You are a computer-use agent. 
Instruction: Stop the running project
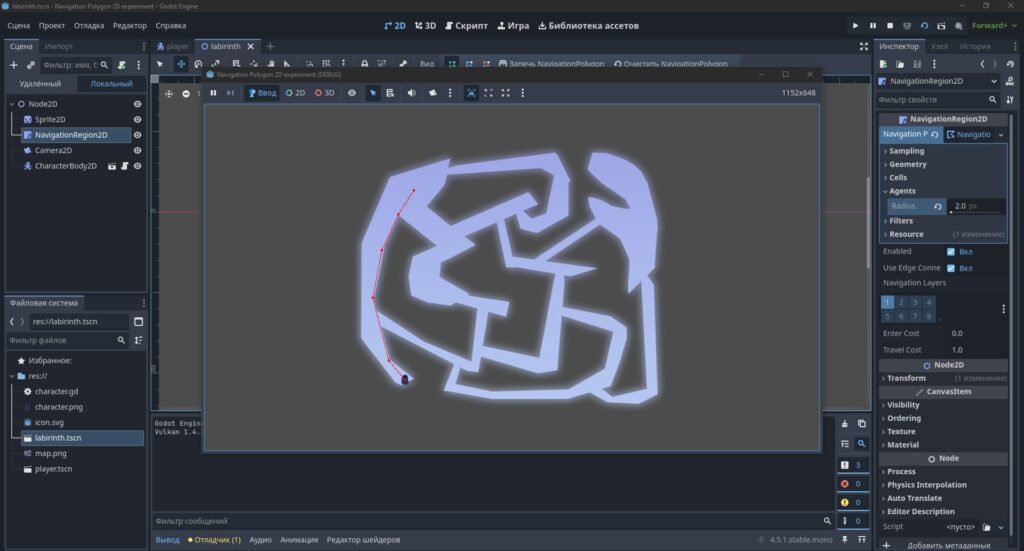pos(889,25)
